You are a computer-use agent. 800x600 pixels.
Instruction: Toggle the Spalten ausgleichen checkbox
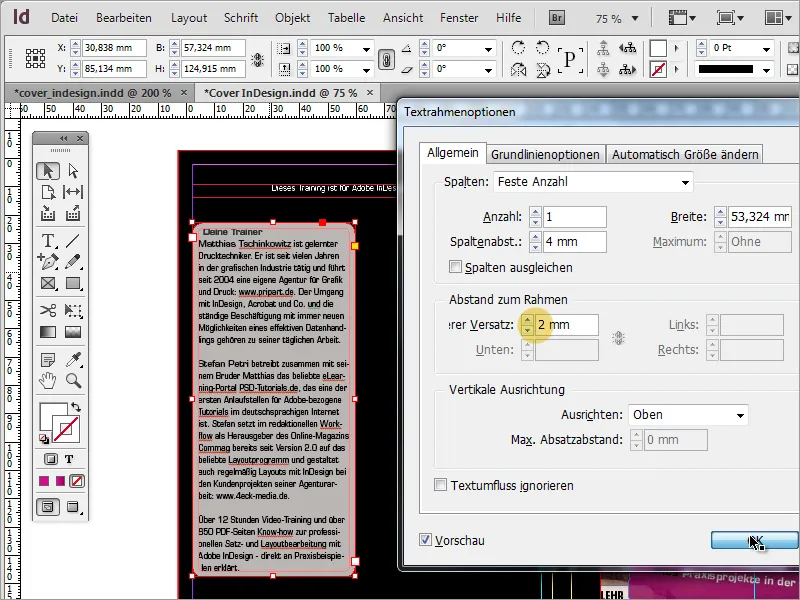tap(455, 267)
